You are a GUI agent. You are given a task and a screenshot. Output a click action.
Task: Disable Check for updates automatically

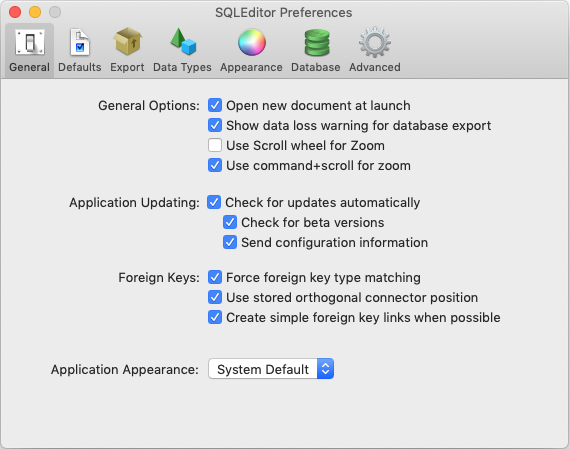click(214, 202)
